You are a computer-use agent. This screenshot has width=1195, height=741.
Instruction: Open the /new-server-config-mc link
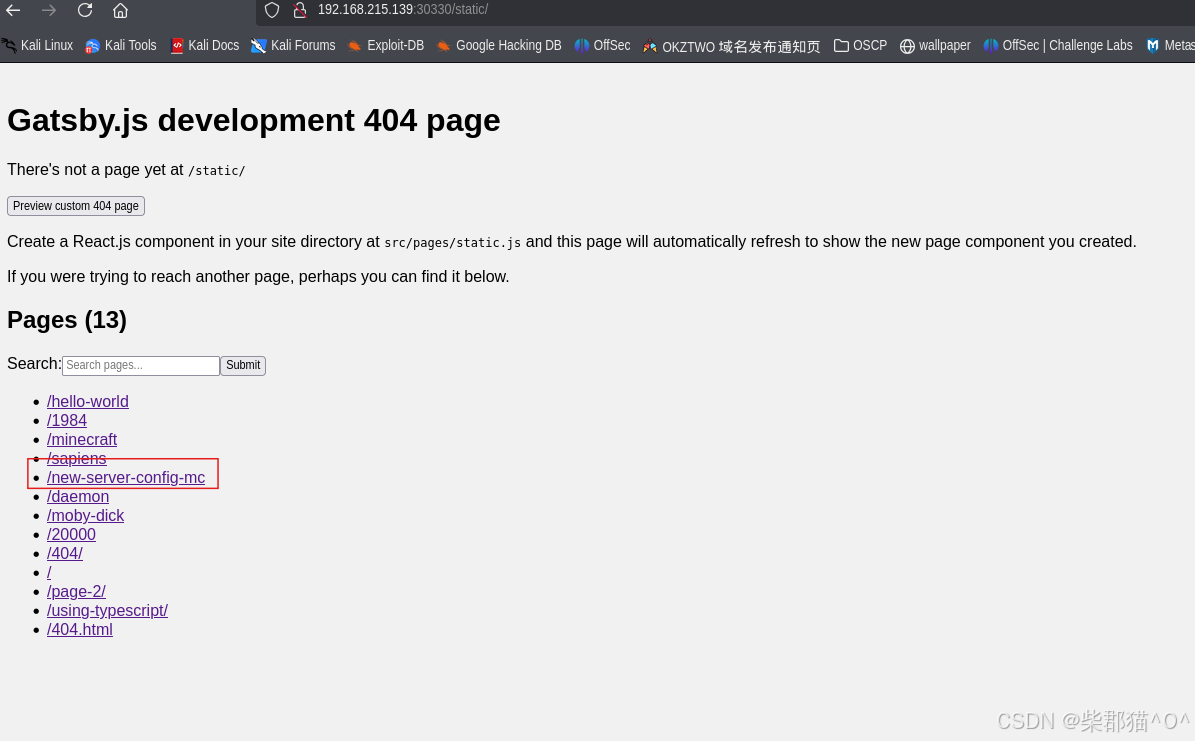tap(126, 478)
